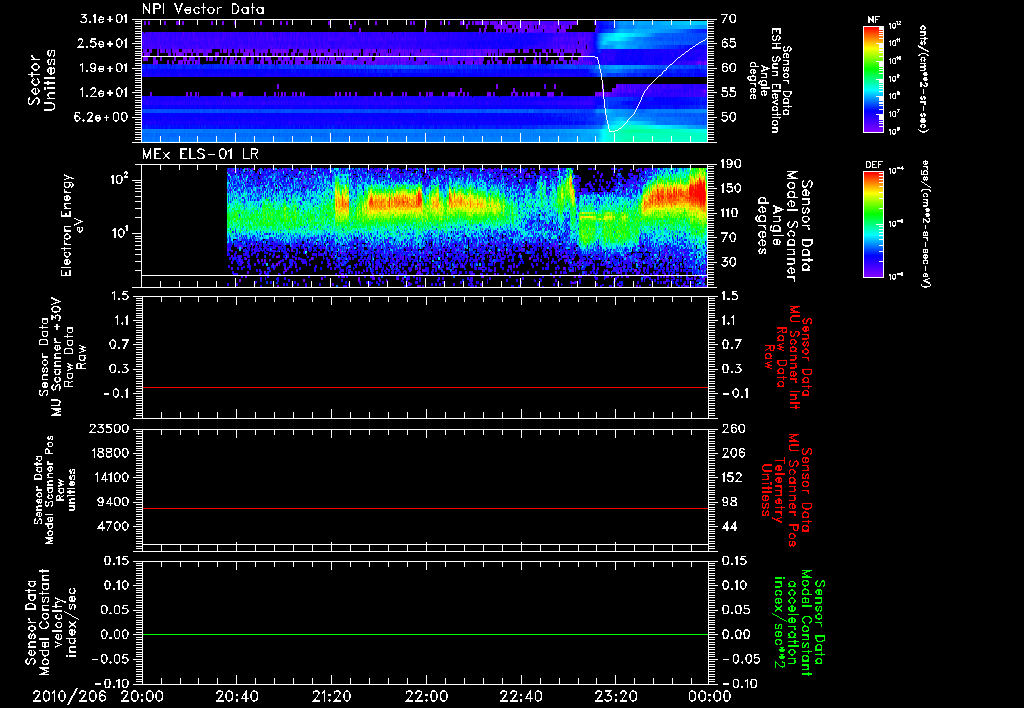Viewport: 1024px width, 708px height.
Task: Click the "ergs/(cm**2-sr-sec-eV)" unit label
Action: point(925,223)
